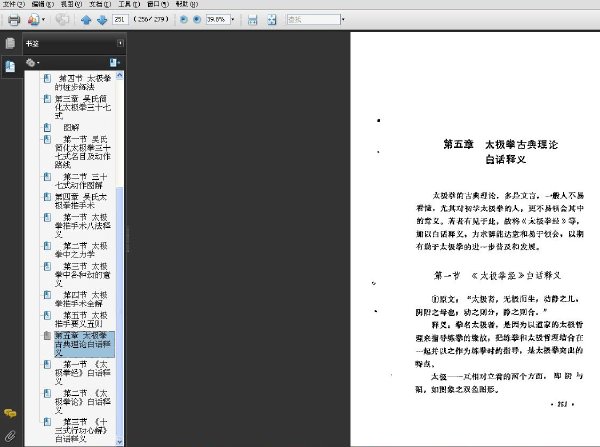
Task: Open the dropdown arrow beside the collaboration icon
Action: click(x=43, y=20)
